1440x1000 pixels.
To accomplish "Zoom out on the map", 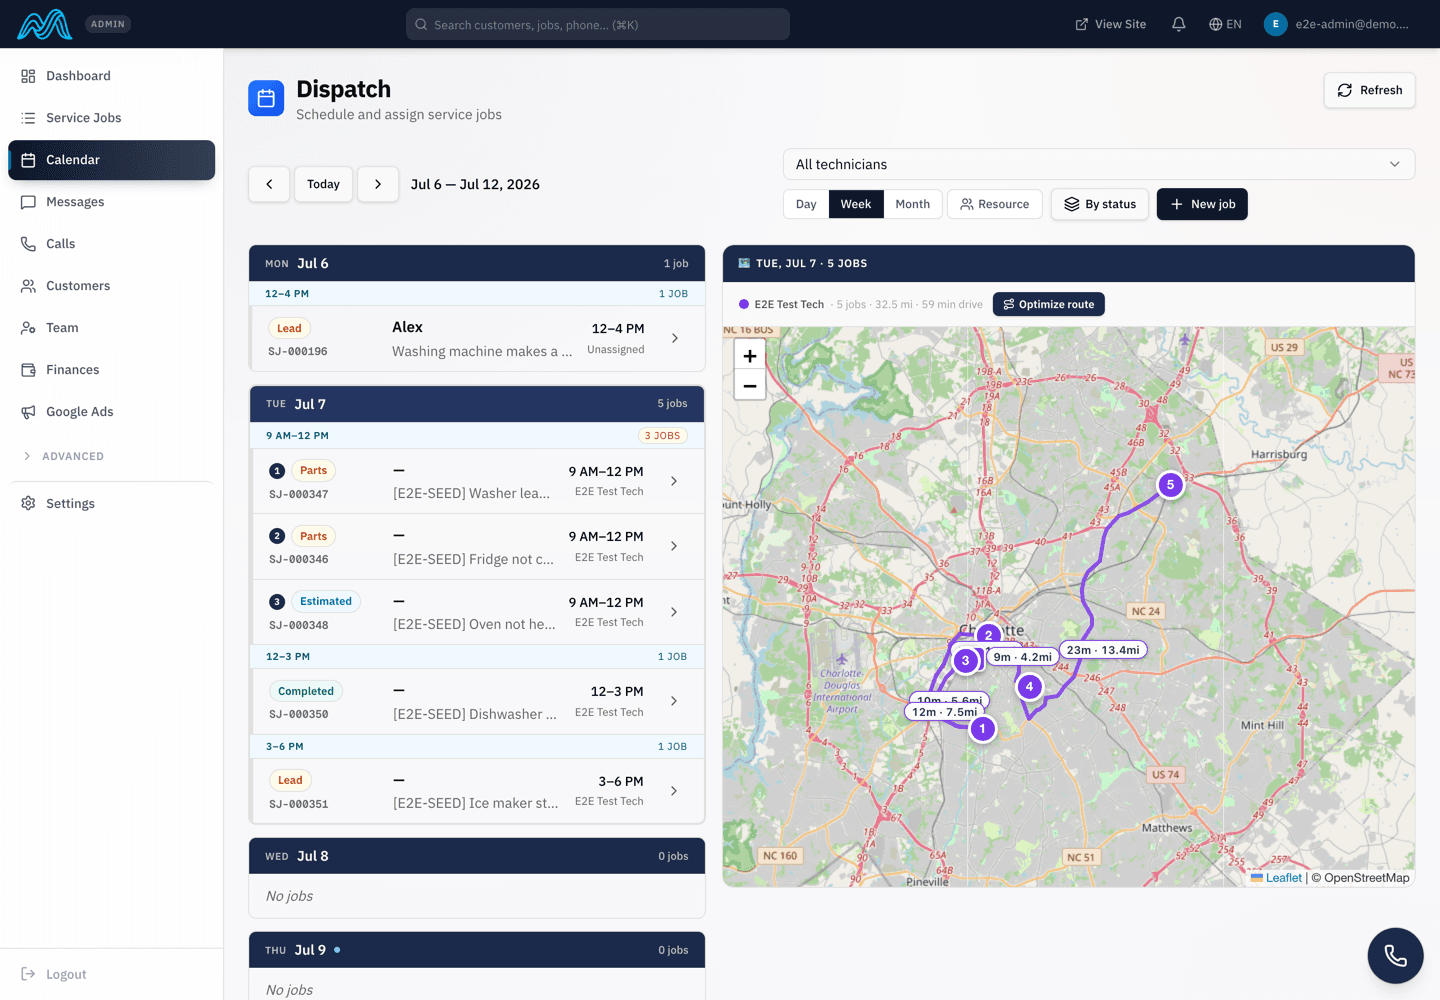I will click(750, 386).
